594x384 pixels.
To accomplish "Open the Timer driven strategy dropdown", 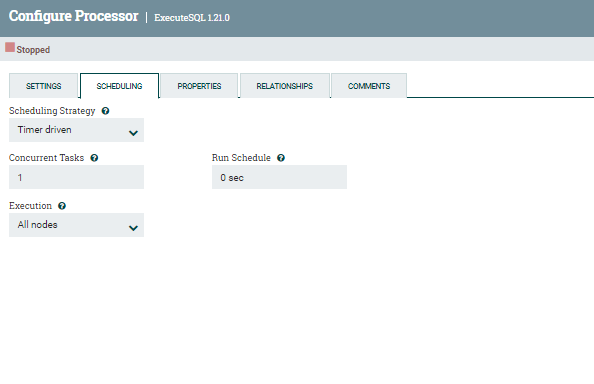I will pos(77,130).
